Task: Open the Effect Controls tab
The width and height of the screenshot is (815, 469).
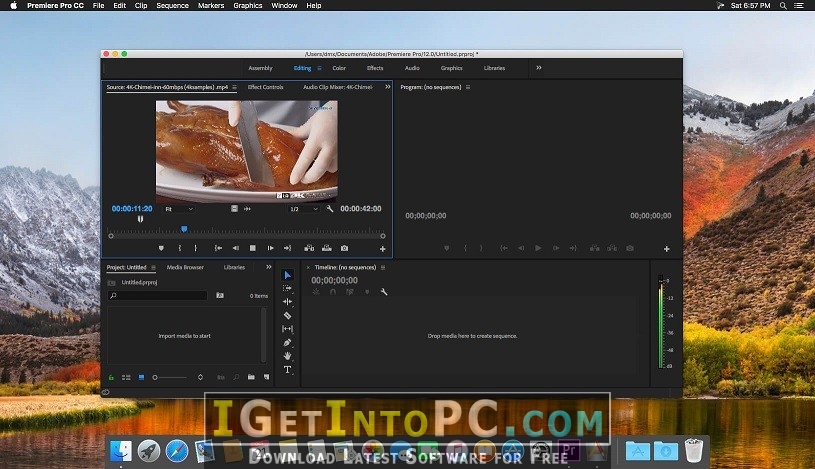Action: (266, 87)
